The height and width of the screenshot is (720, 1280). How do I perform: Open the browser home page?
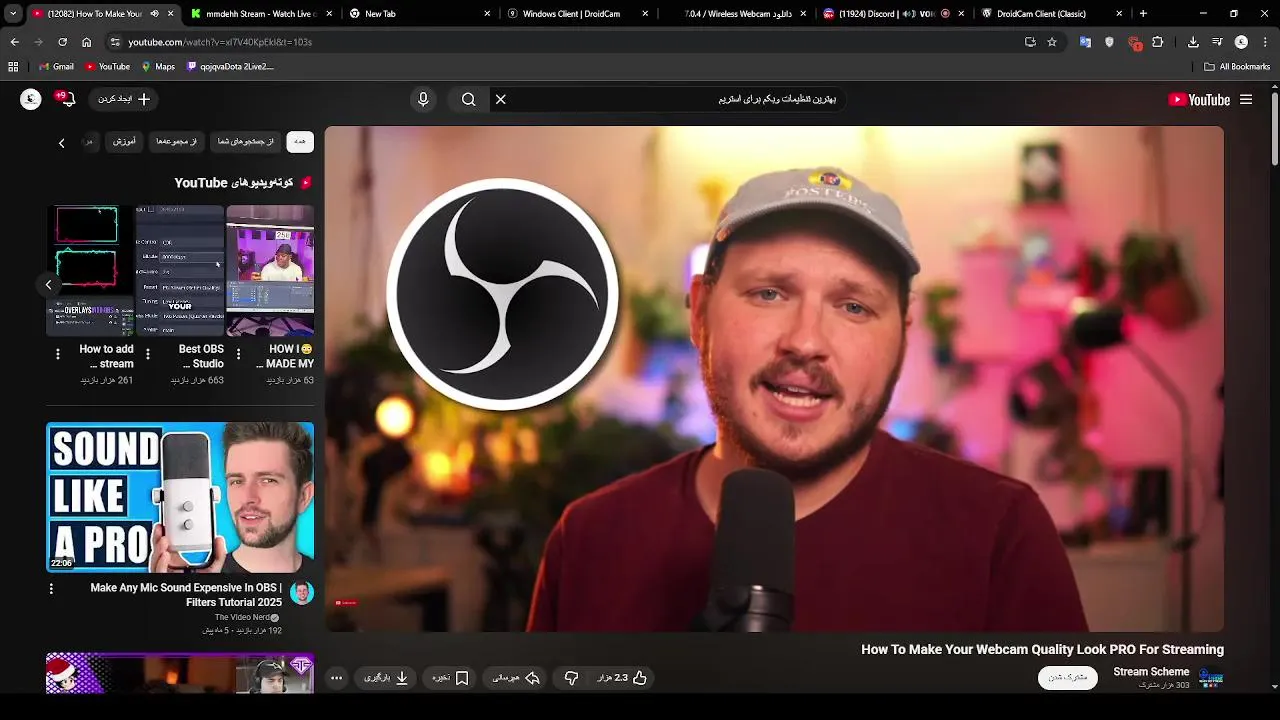[86, 42]
